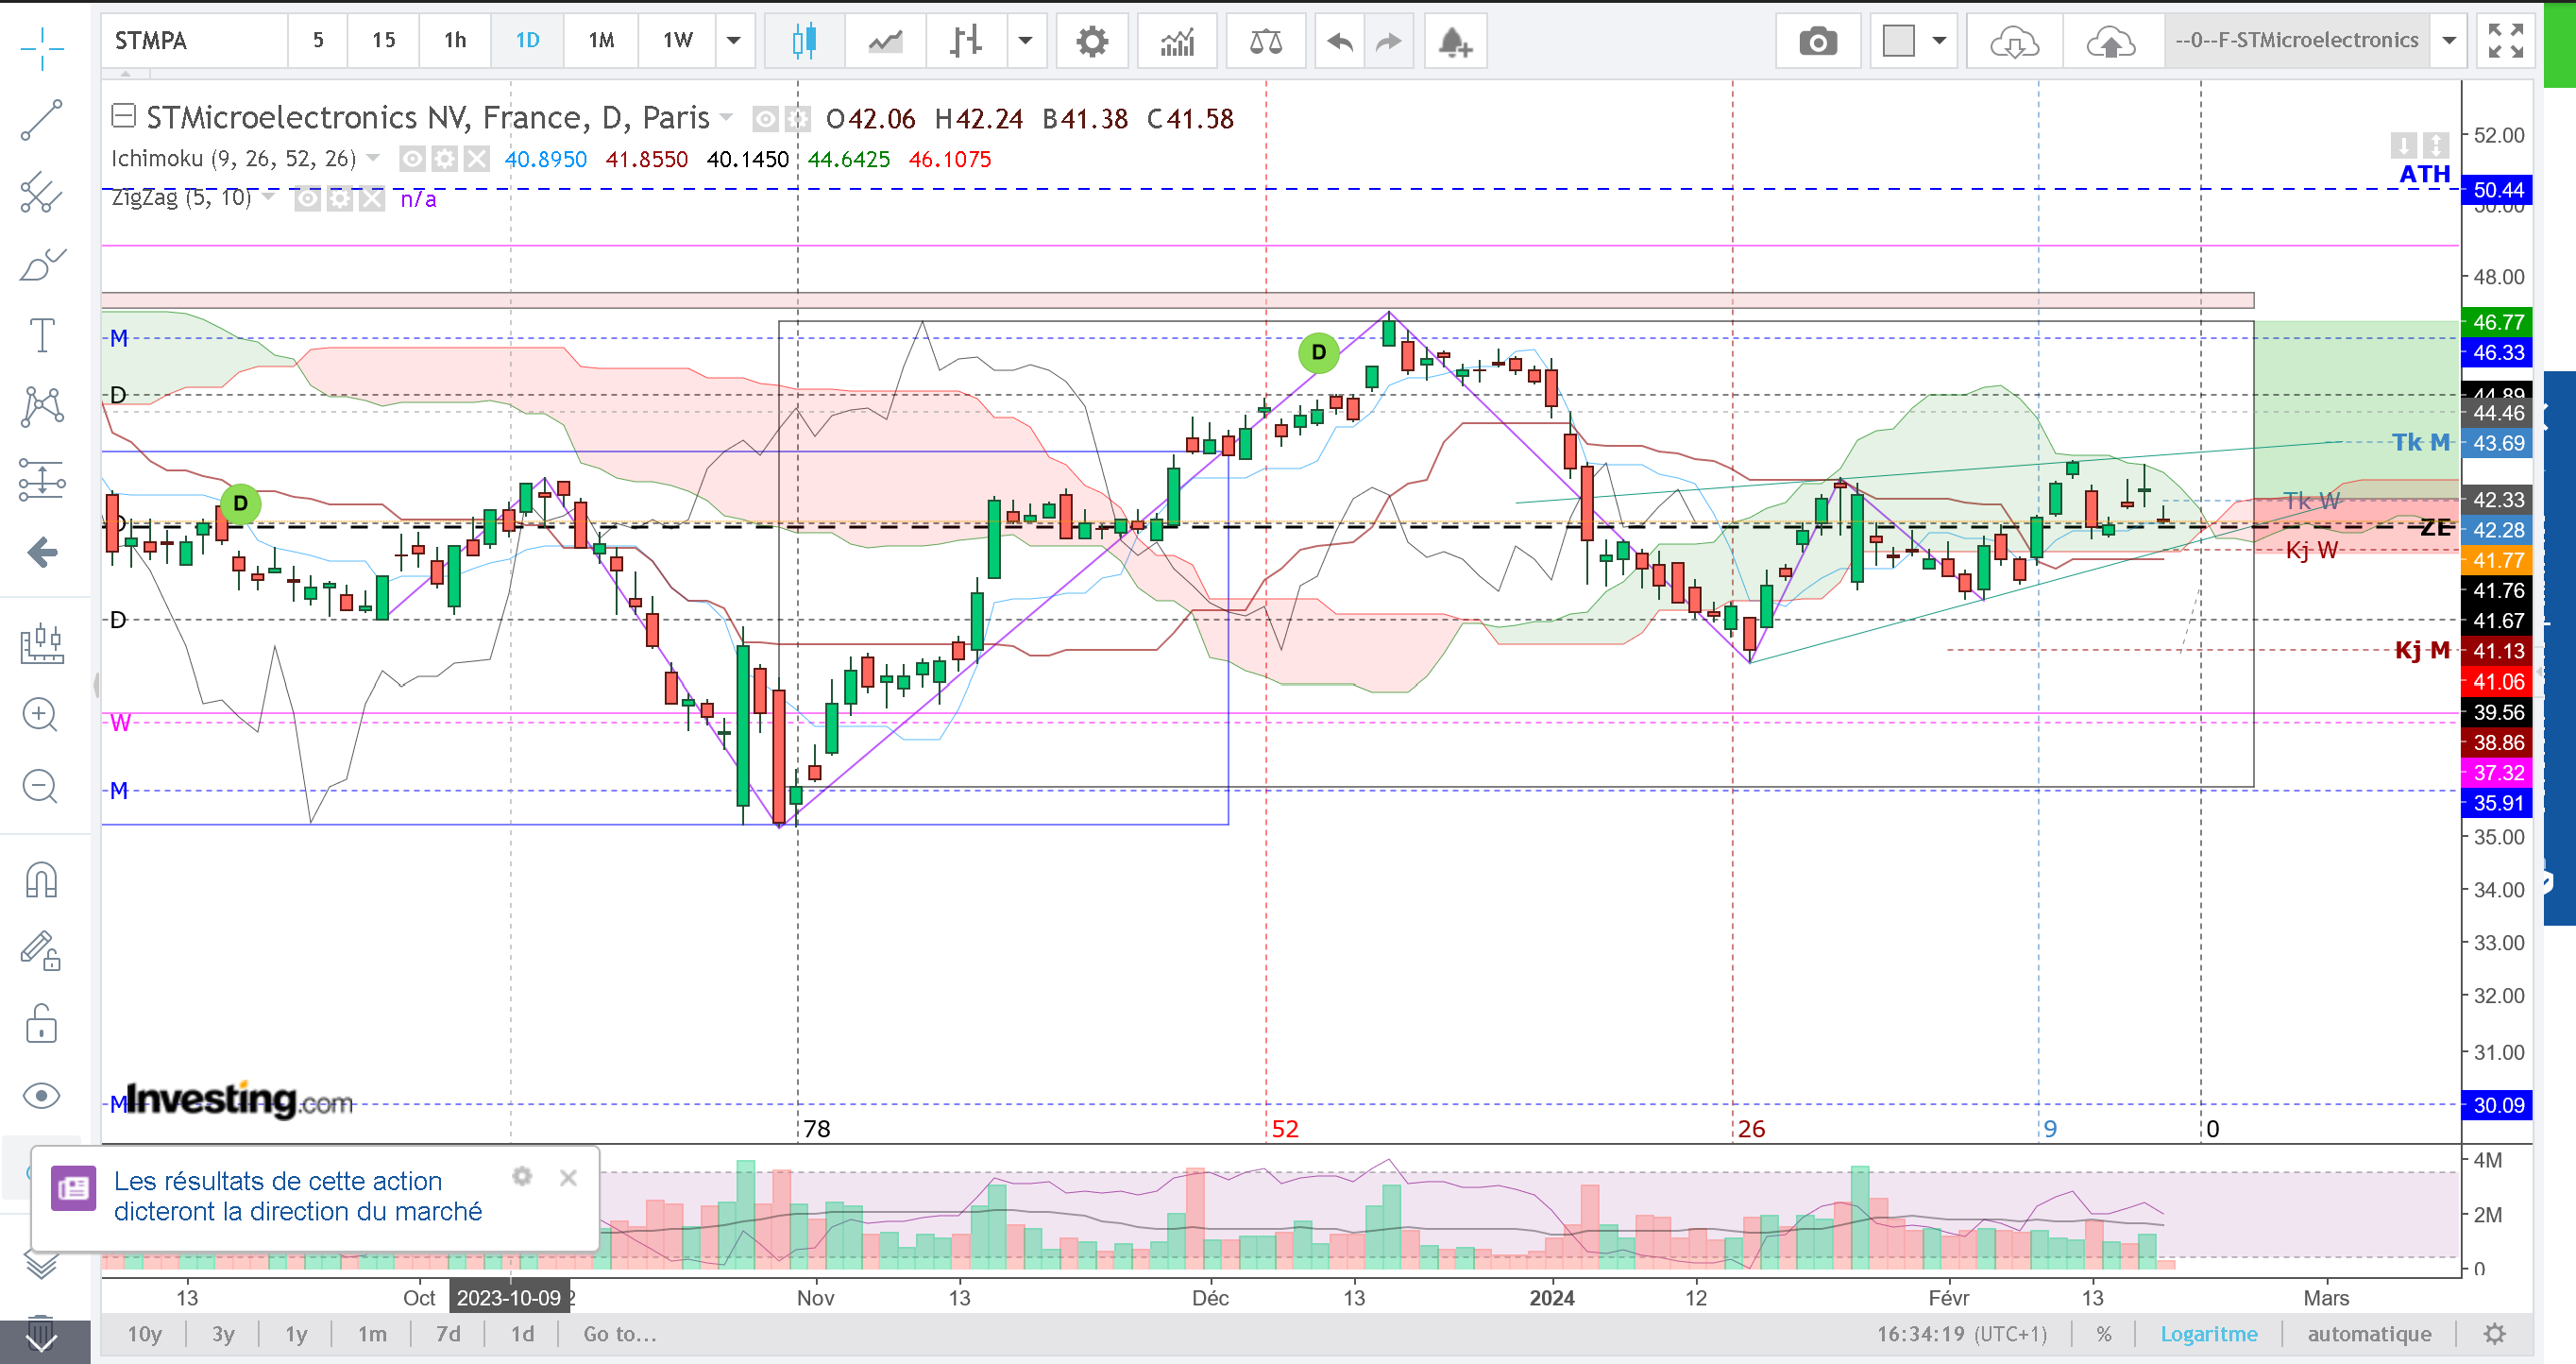Click the Go to... button
The width and height of the screenshot is (2576, 1364).
tap(620, 1333)
